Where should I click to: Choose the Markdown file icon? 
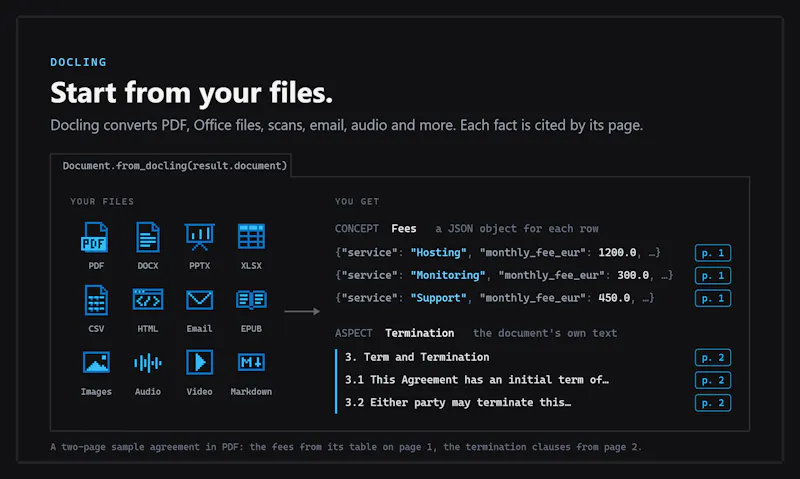click(251, 362)
